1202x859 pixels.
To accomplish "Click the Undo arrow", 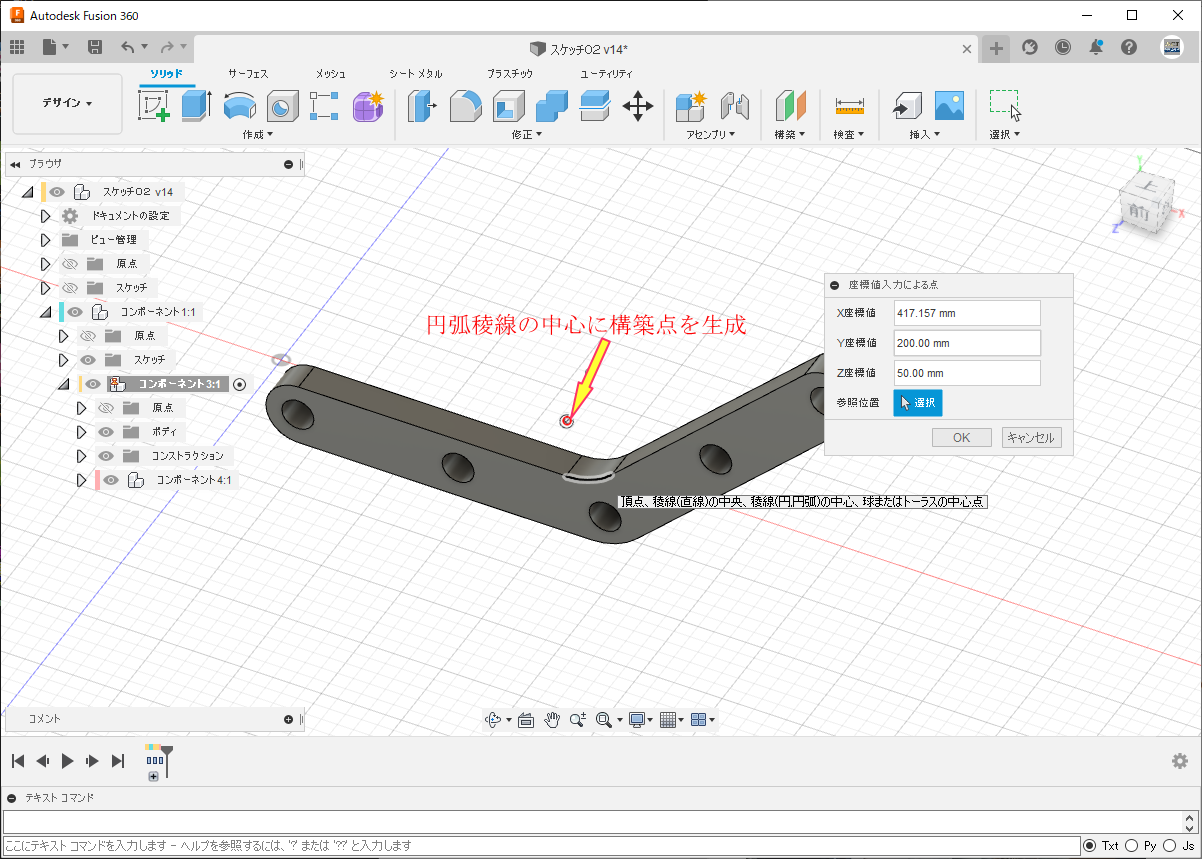I will coord(127,47).
